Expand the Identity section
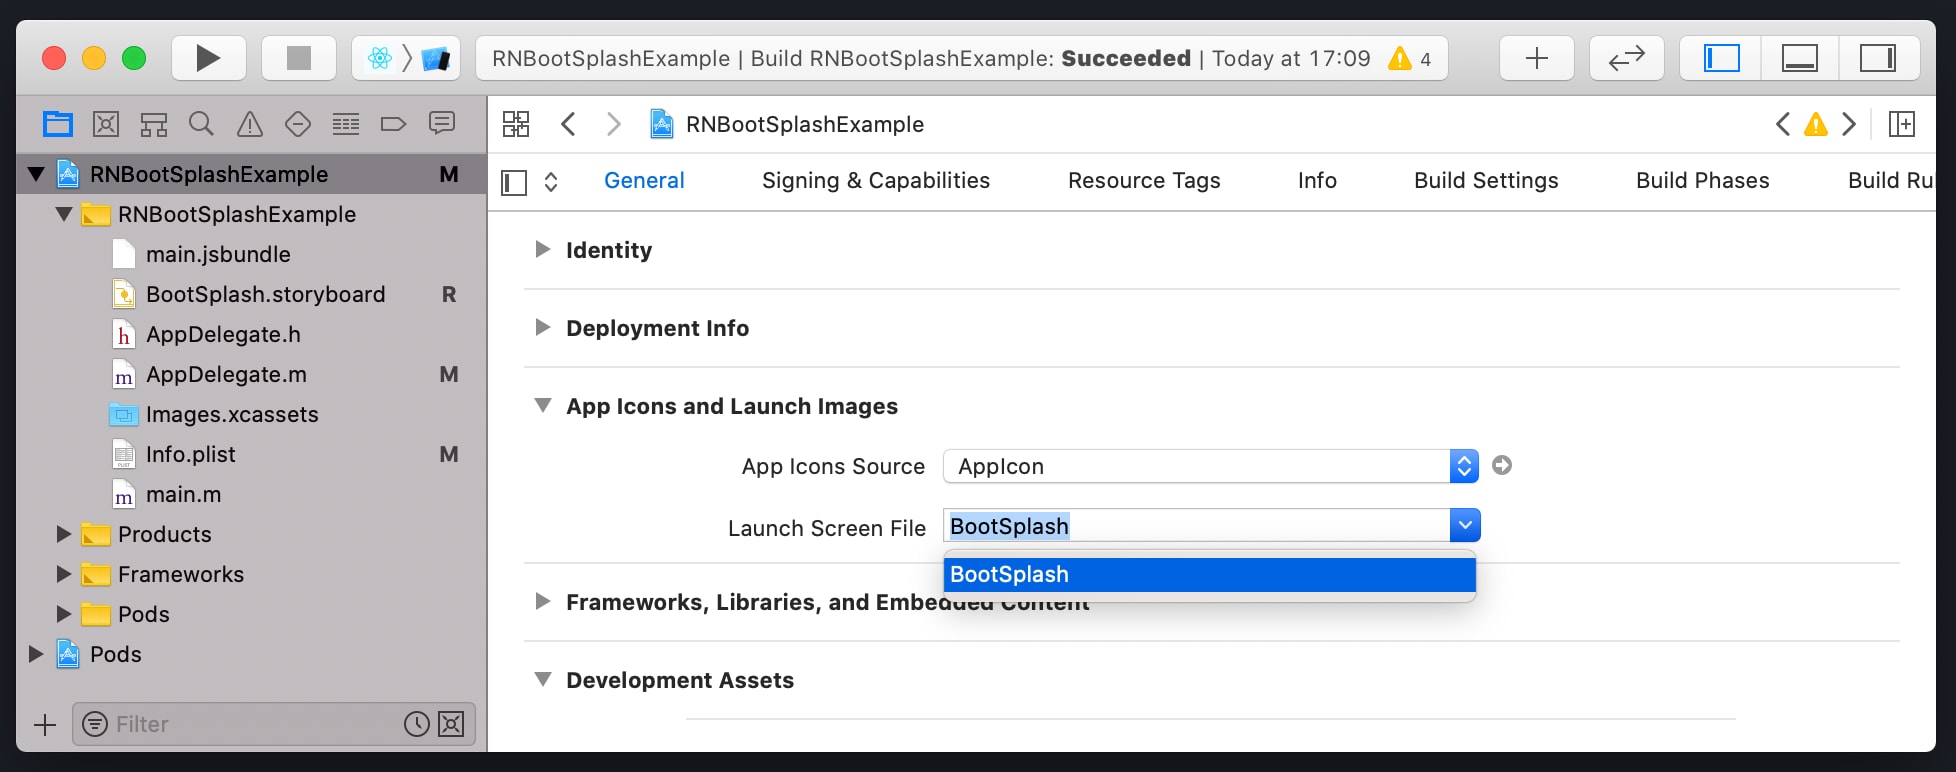1956x772 pixels. 542,249
